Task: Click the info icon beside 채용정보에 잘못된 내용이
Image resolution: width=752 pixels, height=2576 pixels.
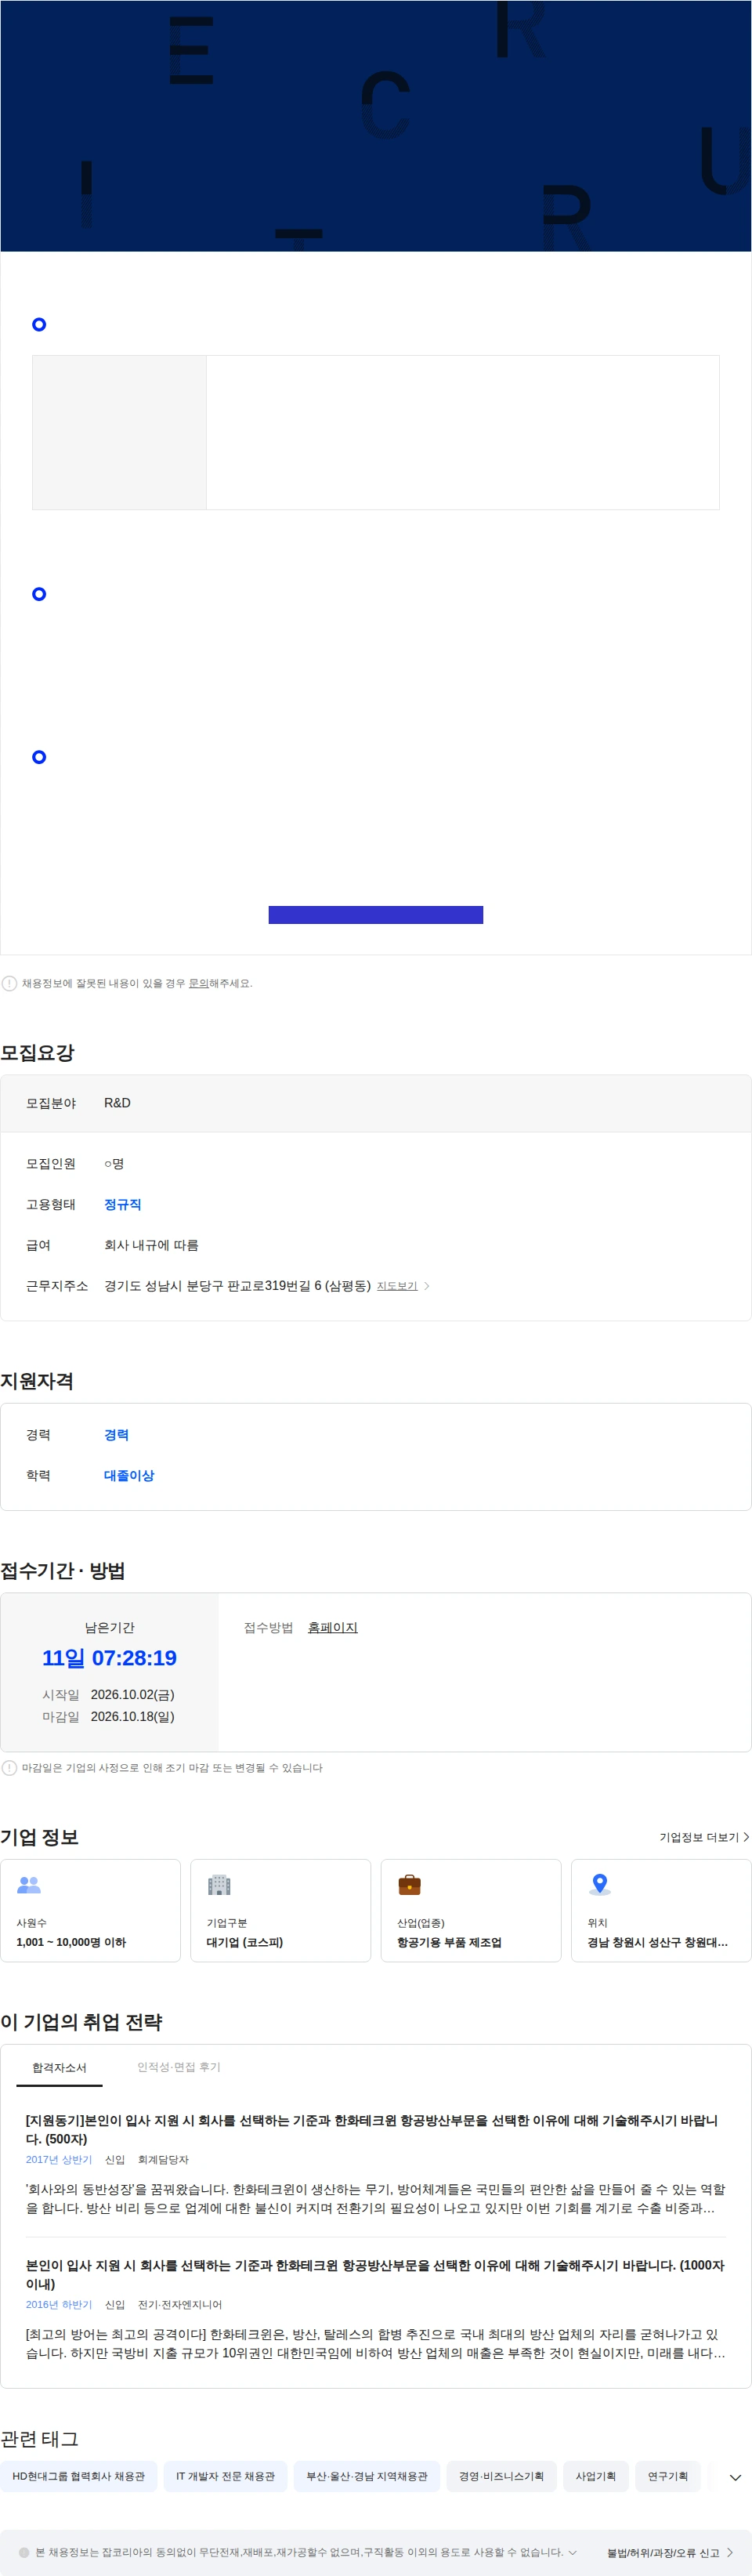Action: pyautogui.click(x=9, y=983)
